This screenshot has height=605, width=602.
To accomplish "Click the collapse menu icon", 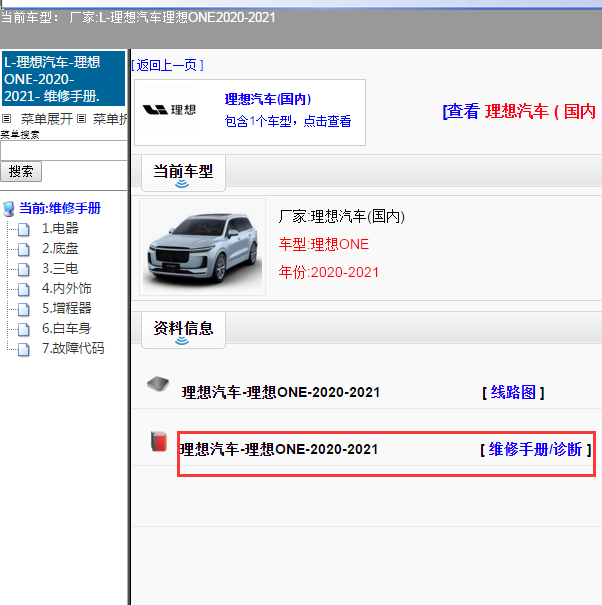I will 81,118.
